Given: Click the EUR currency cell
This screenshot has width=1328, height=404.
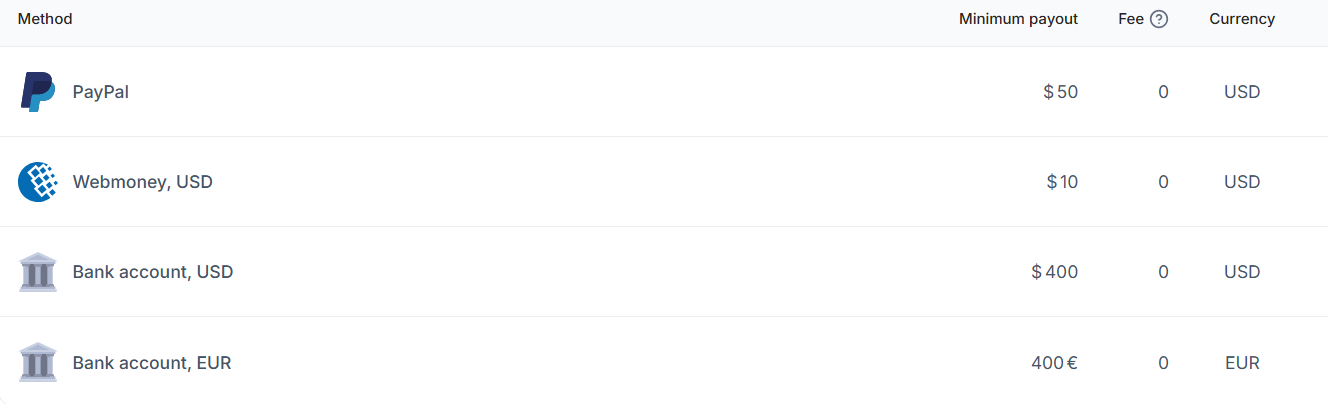Looking at the screenshot, I should pyautogui.click(x=1242, y=362).
